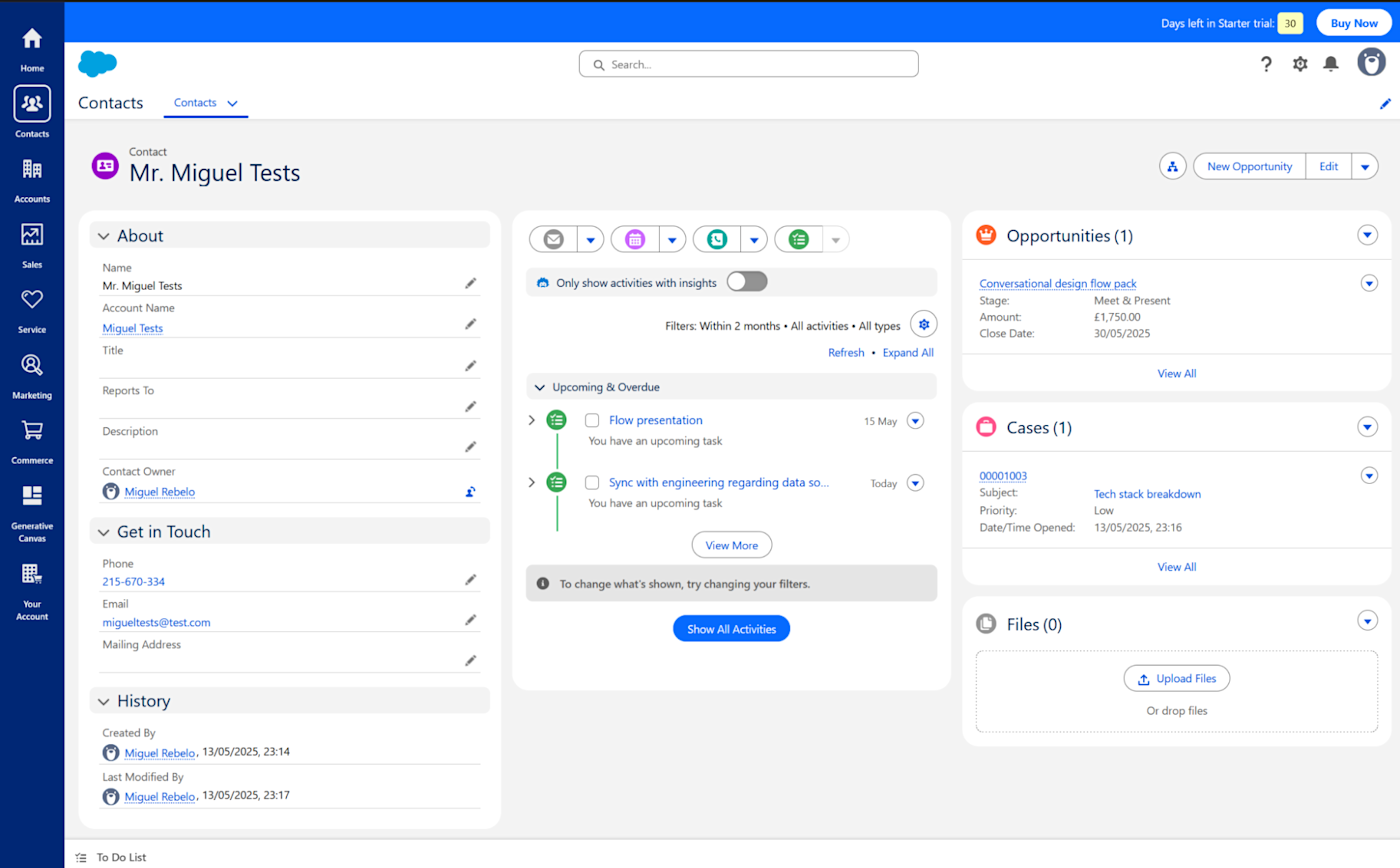Collapse the About section

104,236
